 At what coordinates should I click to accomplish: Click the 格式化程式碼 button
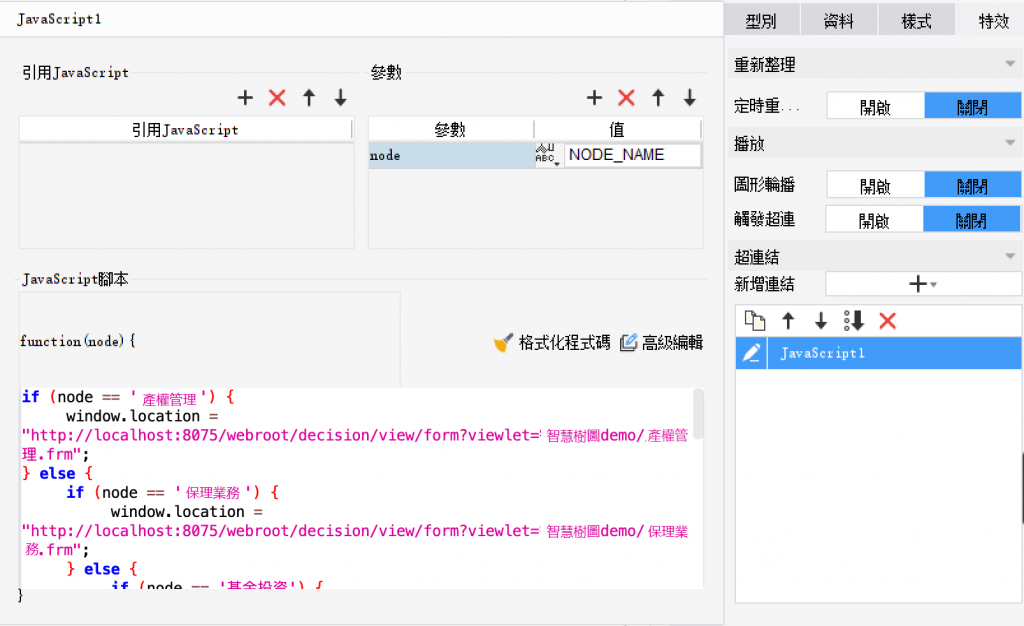click(x=552, y=343)
